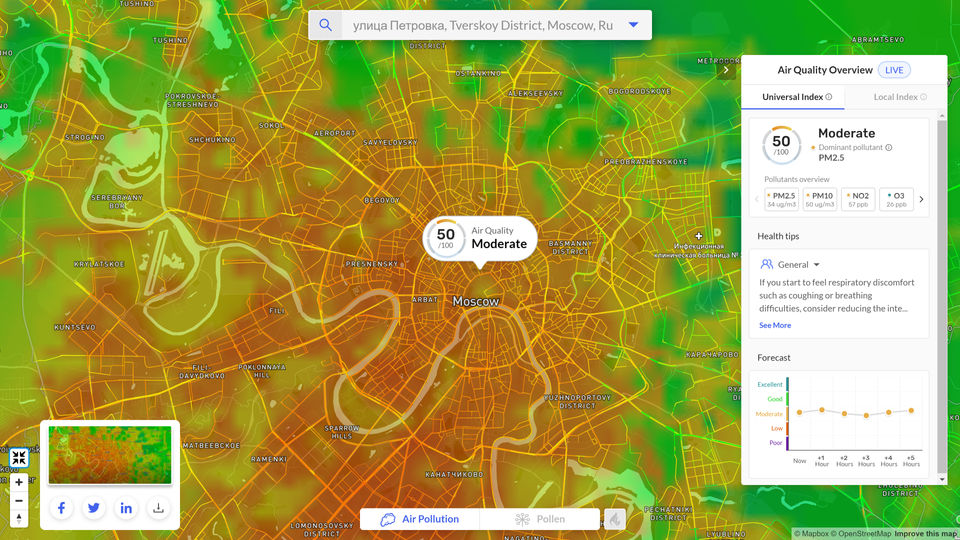Click the Poor forecast scale label
The height and width of the screenshot is (540, 960).
click(776, 443)
